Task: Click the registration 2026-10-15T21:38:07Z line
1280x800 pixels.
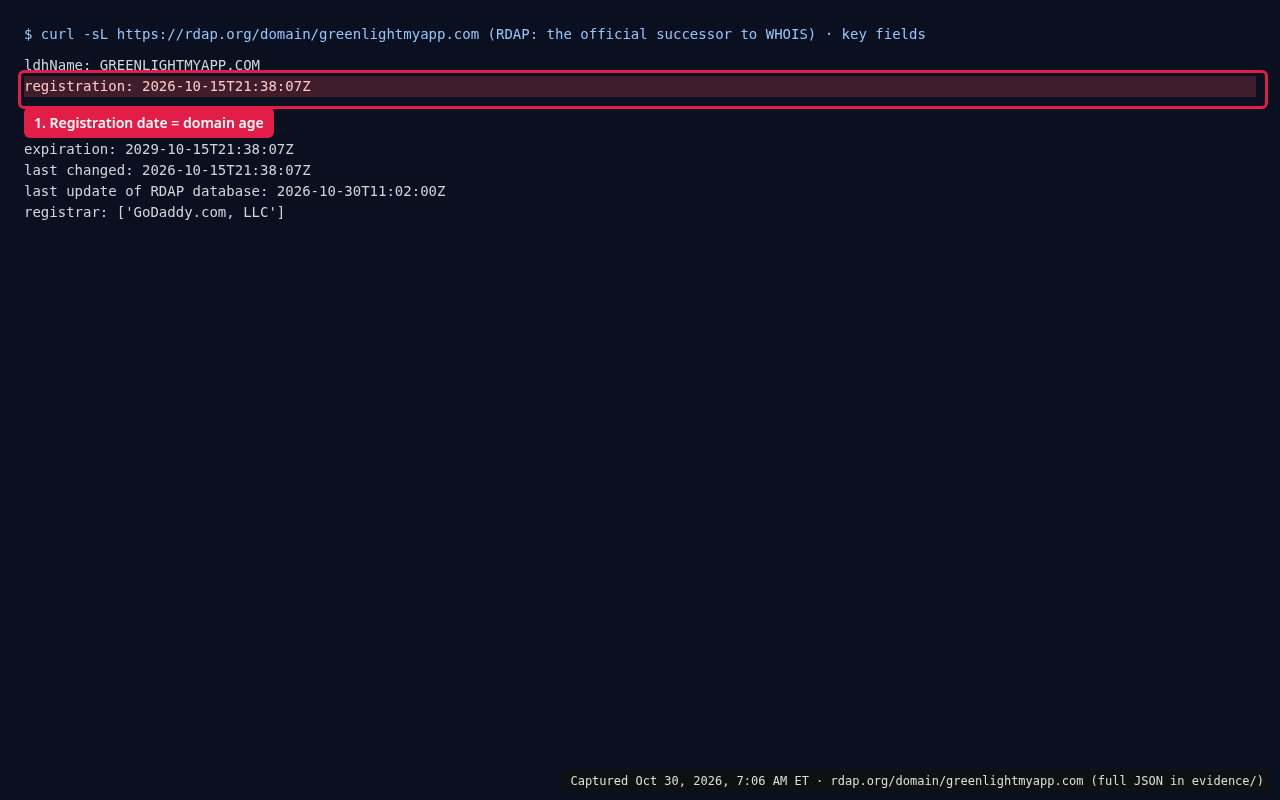Action: pyautogui.click(x=640, y=86)
